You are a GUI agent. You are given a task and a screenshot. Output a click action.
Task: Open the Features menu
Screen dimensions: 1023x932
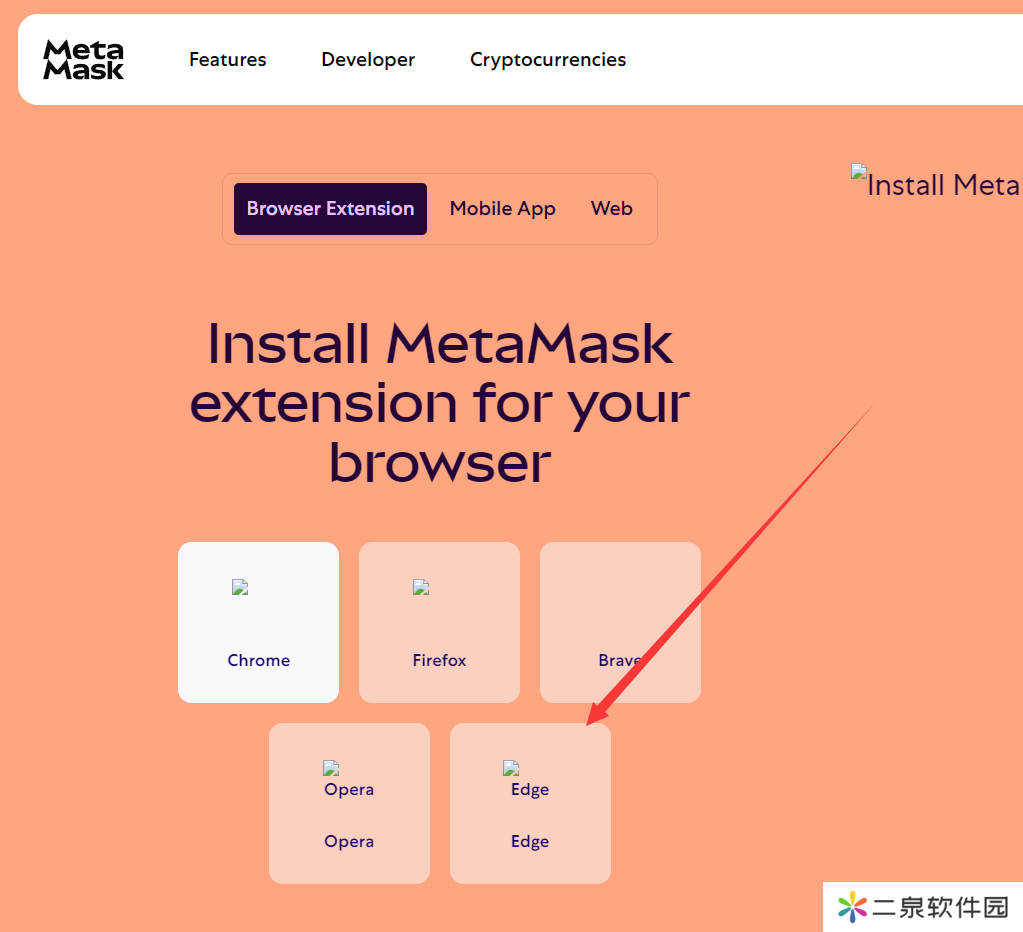click(x=228, y=59)
